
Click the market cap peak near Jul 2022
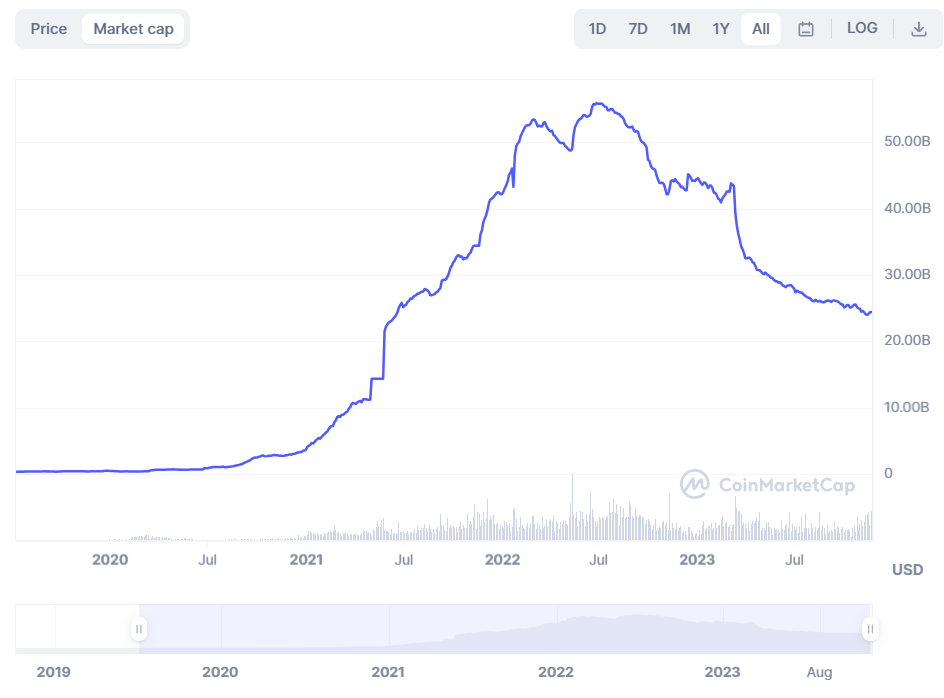[598, 103]
